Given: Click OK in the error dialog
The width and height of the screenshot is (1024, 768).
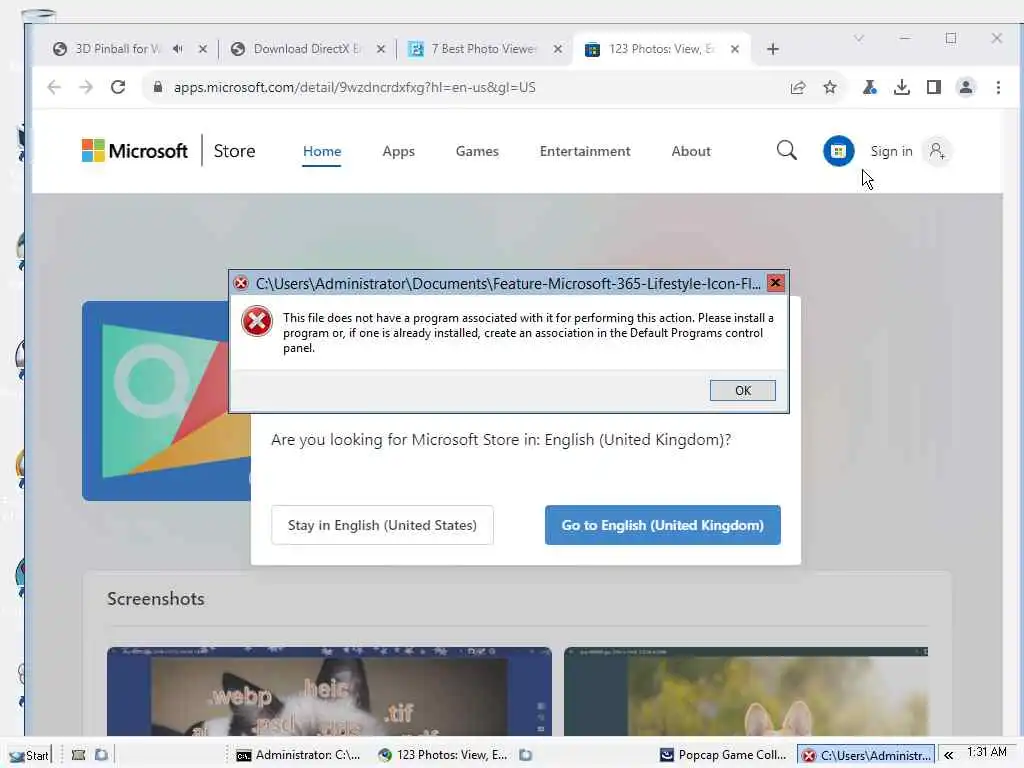Looking at the screenshot, I should click(x=743, y=391).
